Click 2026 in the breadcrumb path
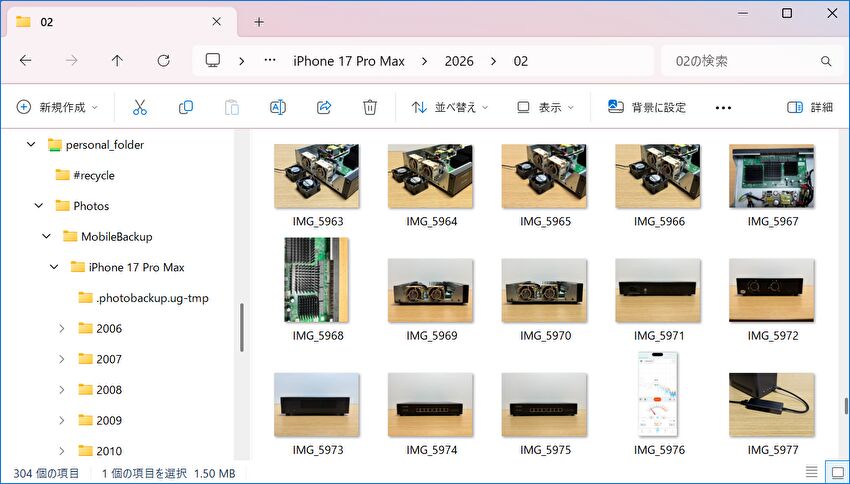Screen dimensions: 850x484 pyautogui.click(x=461, y=61)
